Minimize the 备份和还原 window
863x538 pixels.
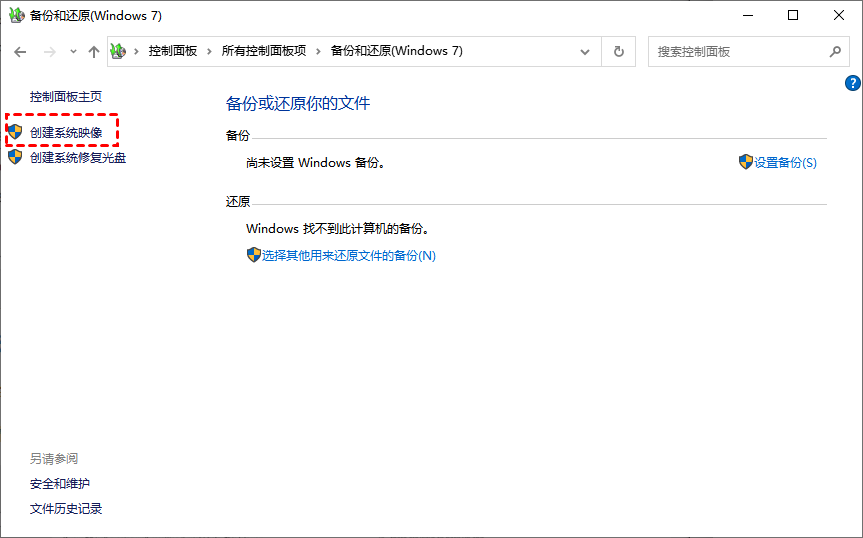pos(747,15)
